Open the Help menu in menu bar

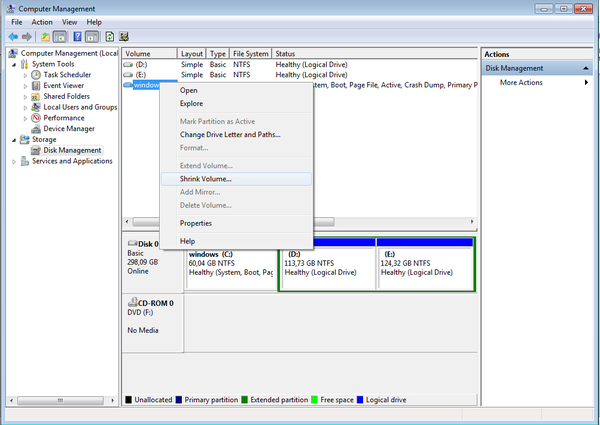click(x=94, y=22)
